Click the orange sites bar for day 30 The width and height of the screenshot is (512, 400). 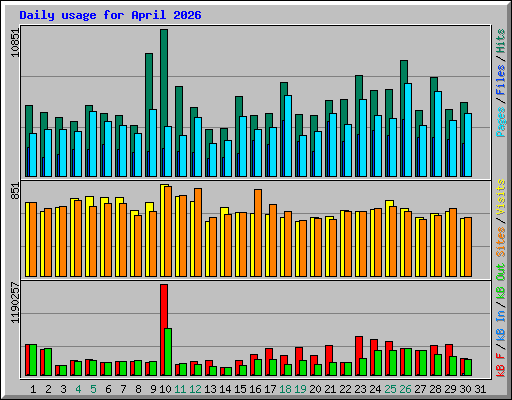pos(468,247)
